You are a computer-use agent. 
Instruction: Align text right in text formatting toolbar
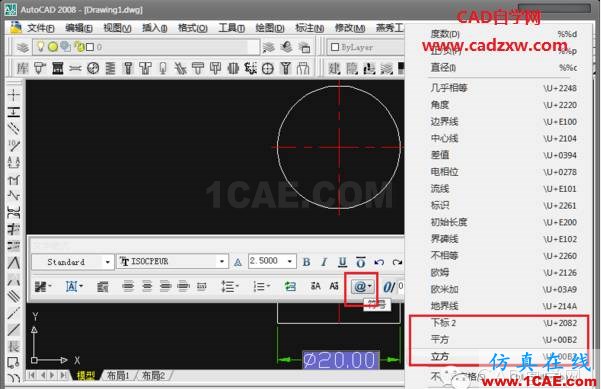coord(165,286)
